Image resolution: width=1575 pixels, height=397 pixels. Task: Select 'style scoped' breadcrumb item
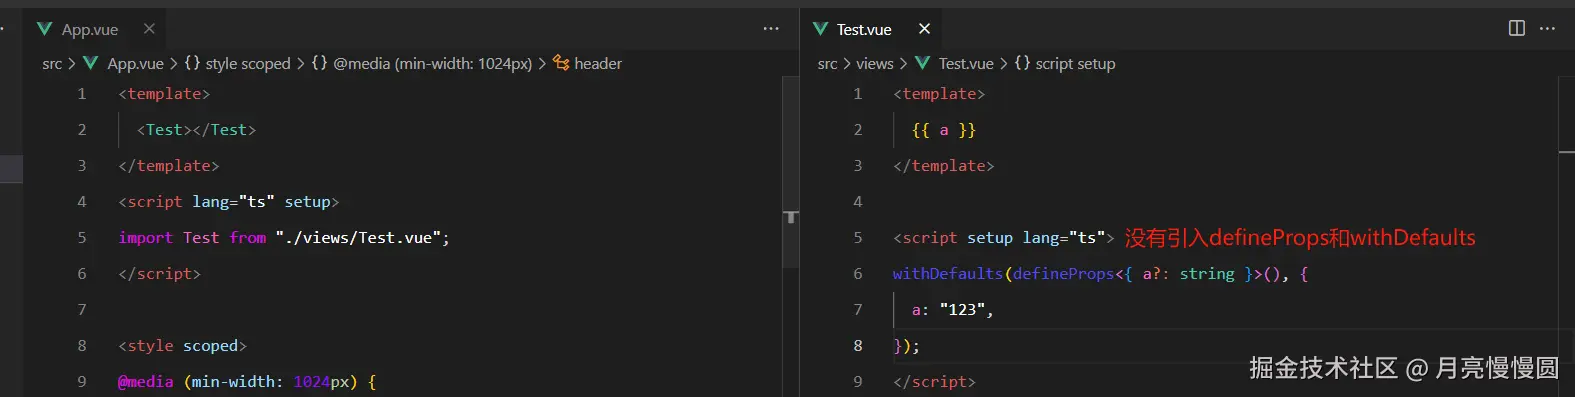point(248,64)
